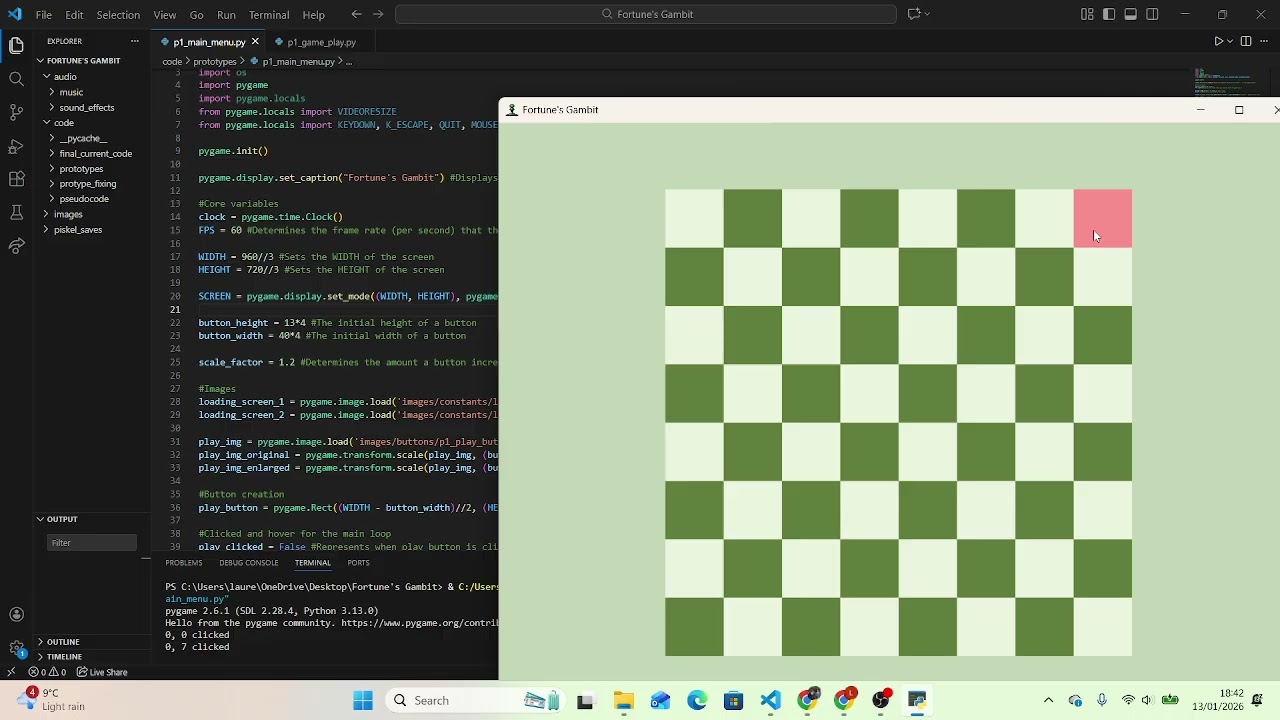Open the Windows Start button
The width and height of the screenshot is (1280, 720).
coord(363,700)
